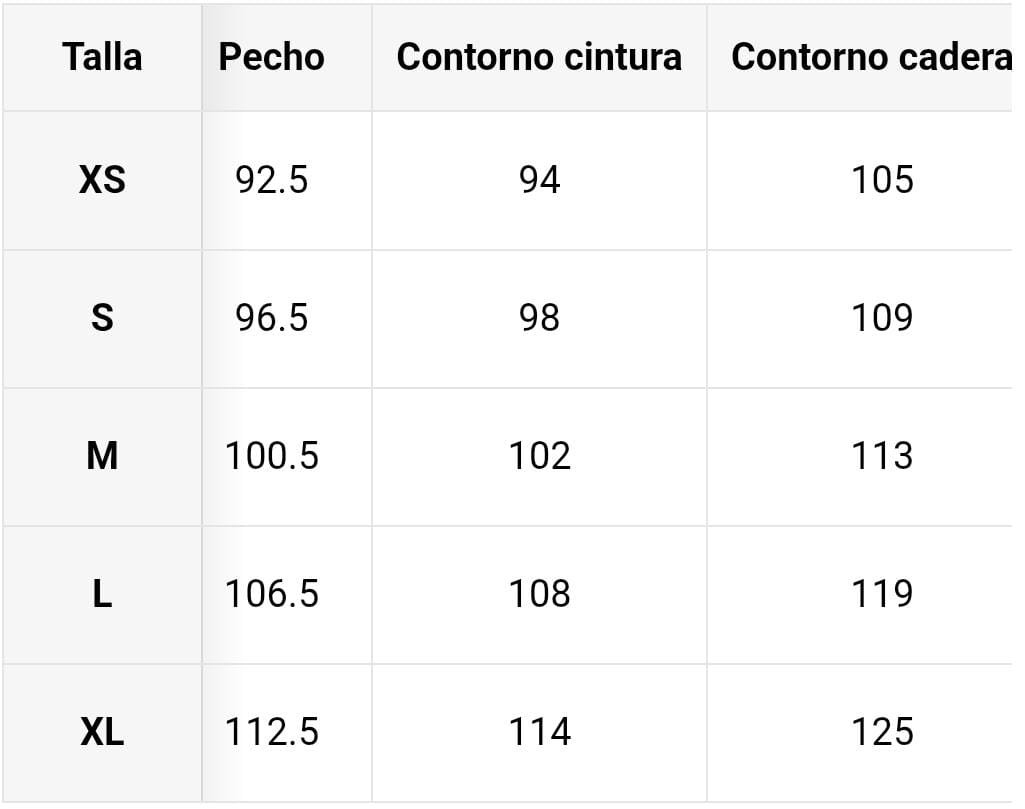Screen dimensions: 1025x809
Task: Click the L pecho value 106.5
Action: tap(272, 594)
